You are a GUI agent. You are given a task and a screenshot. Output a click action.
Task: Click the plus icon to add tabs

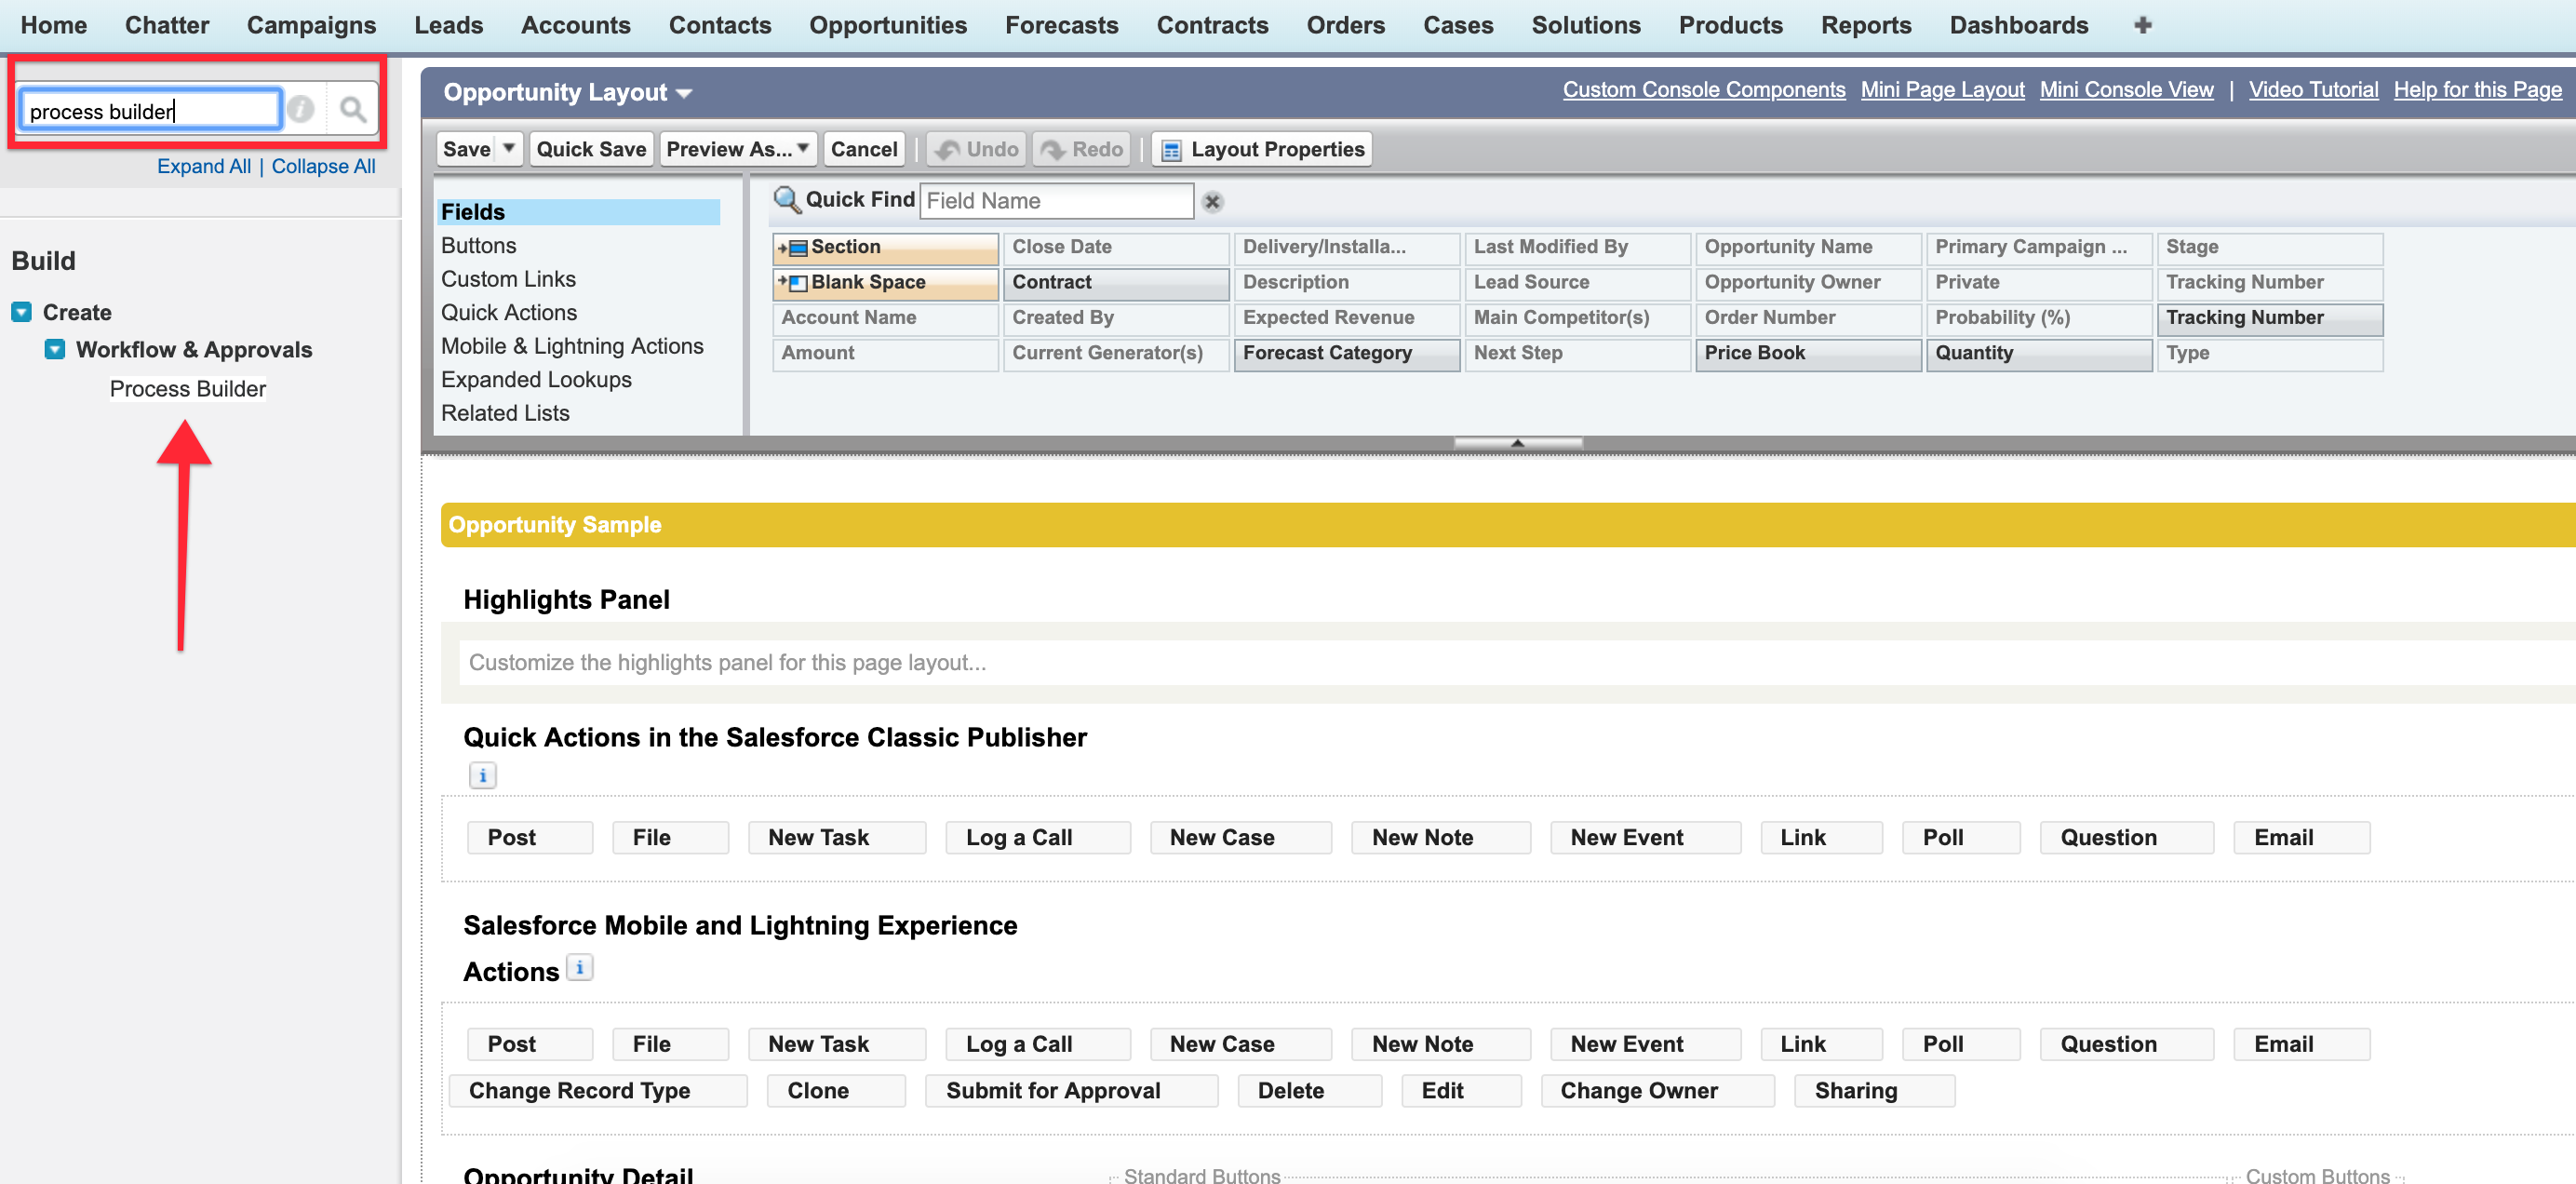coord(2142,25)
